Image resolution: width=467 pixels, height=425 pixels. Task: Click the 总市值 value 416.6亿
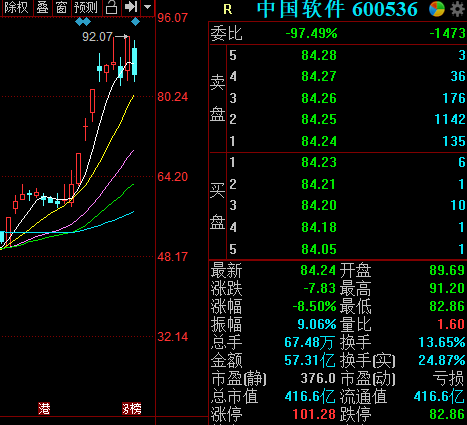tap(310, 396)
